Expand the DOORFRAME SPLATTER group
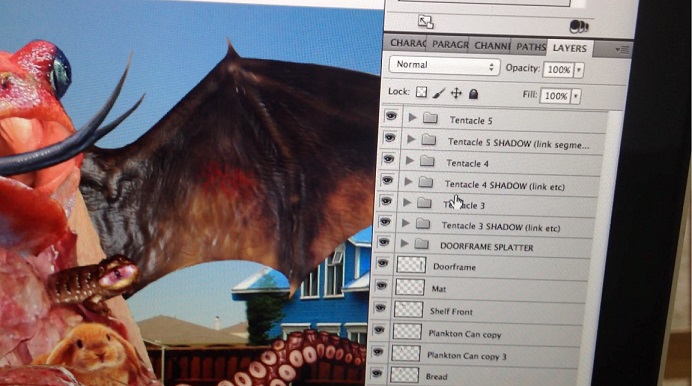 (x=404, y=244)
